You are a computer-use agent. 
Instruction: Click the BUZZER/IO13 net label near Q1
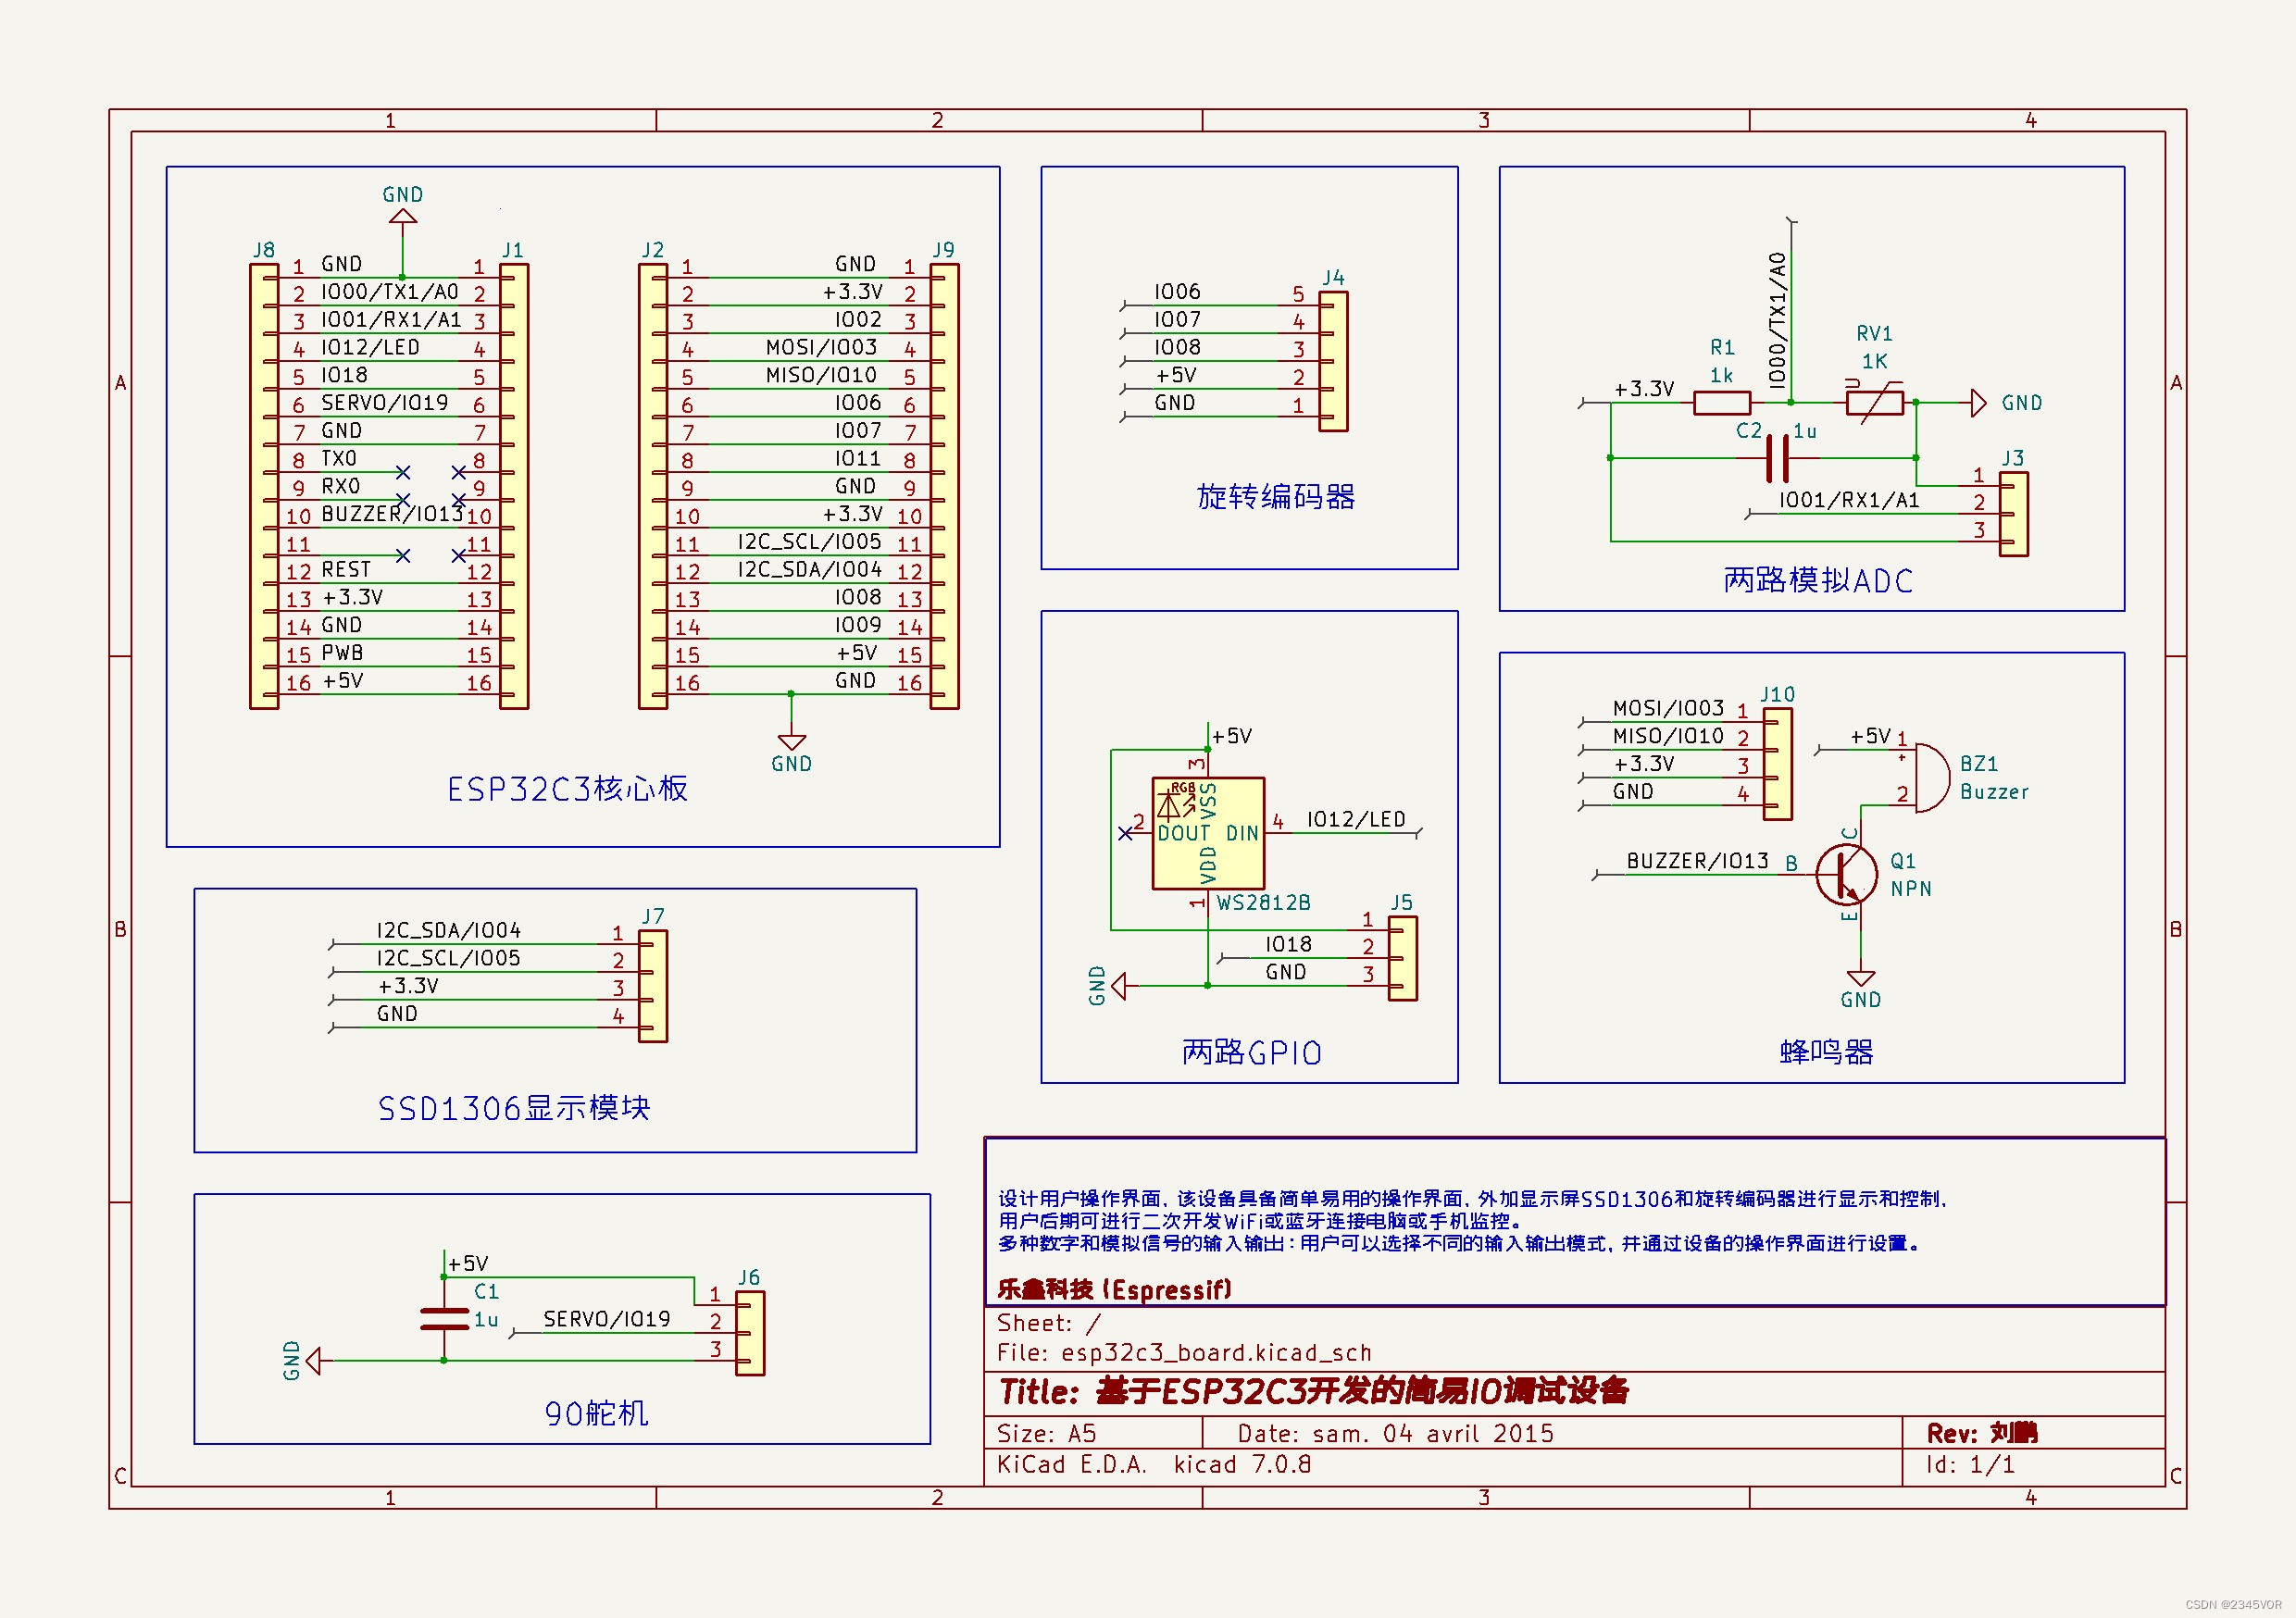[1697, 861]
